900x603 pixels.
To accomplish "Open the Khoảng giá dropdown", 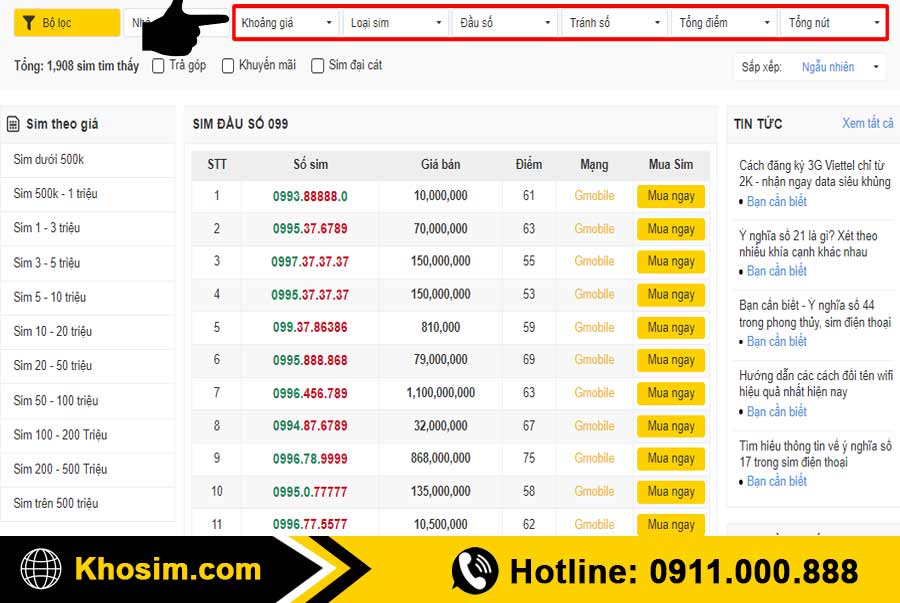I will point(287,22).
